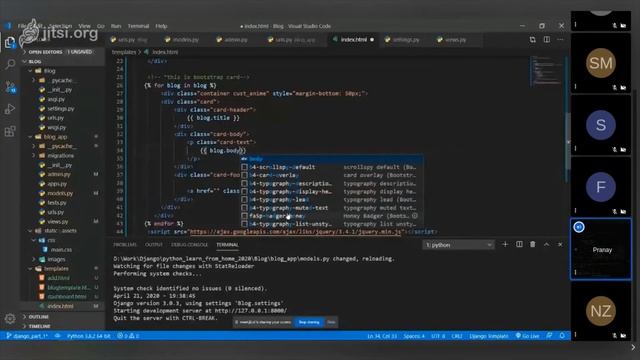Click the Spaces: 4 indentation setting
The image size is (640, 360).
(x=414, y=336)
